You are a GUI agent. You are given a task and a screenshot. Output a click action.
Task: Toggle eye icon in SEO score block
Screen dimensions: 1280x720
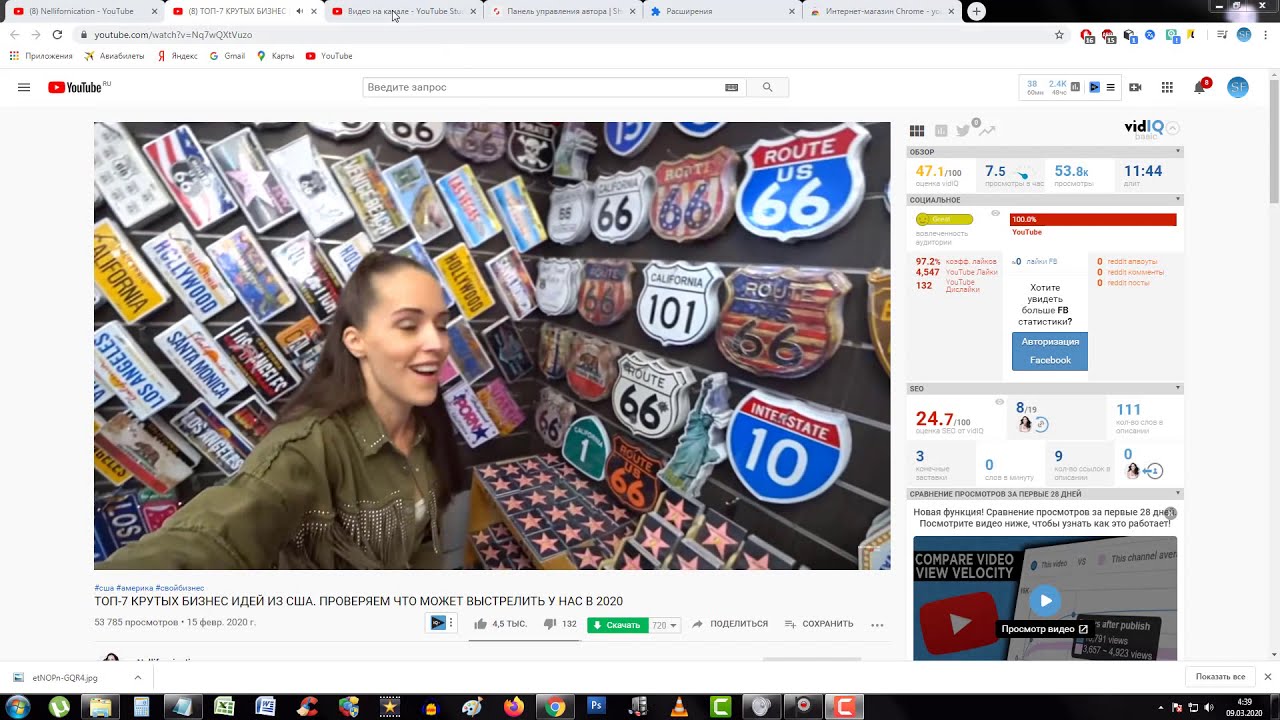999,402
